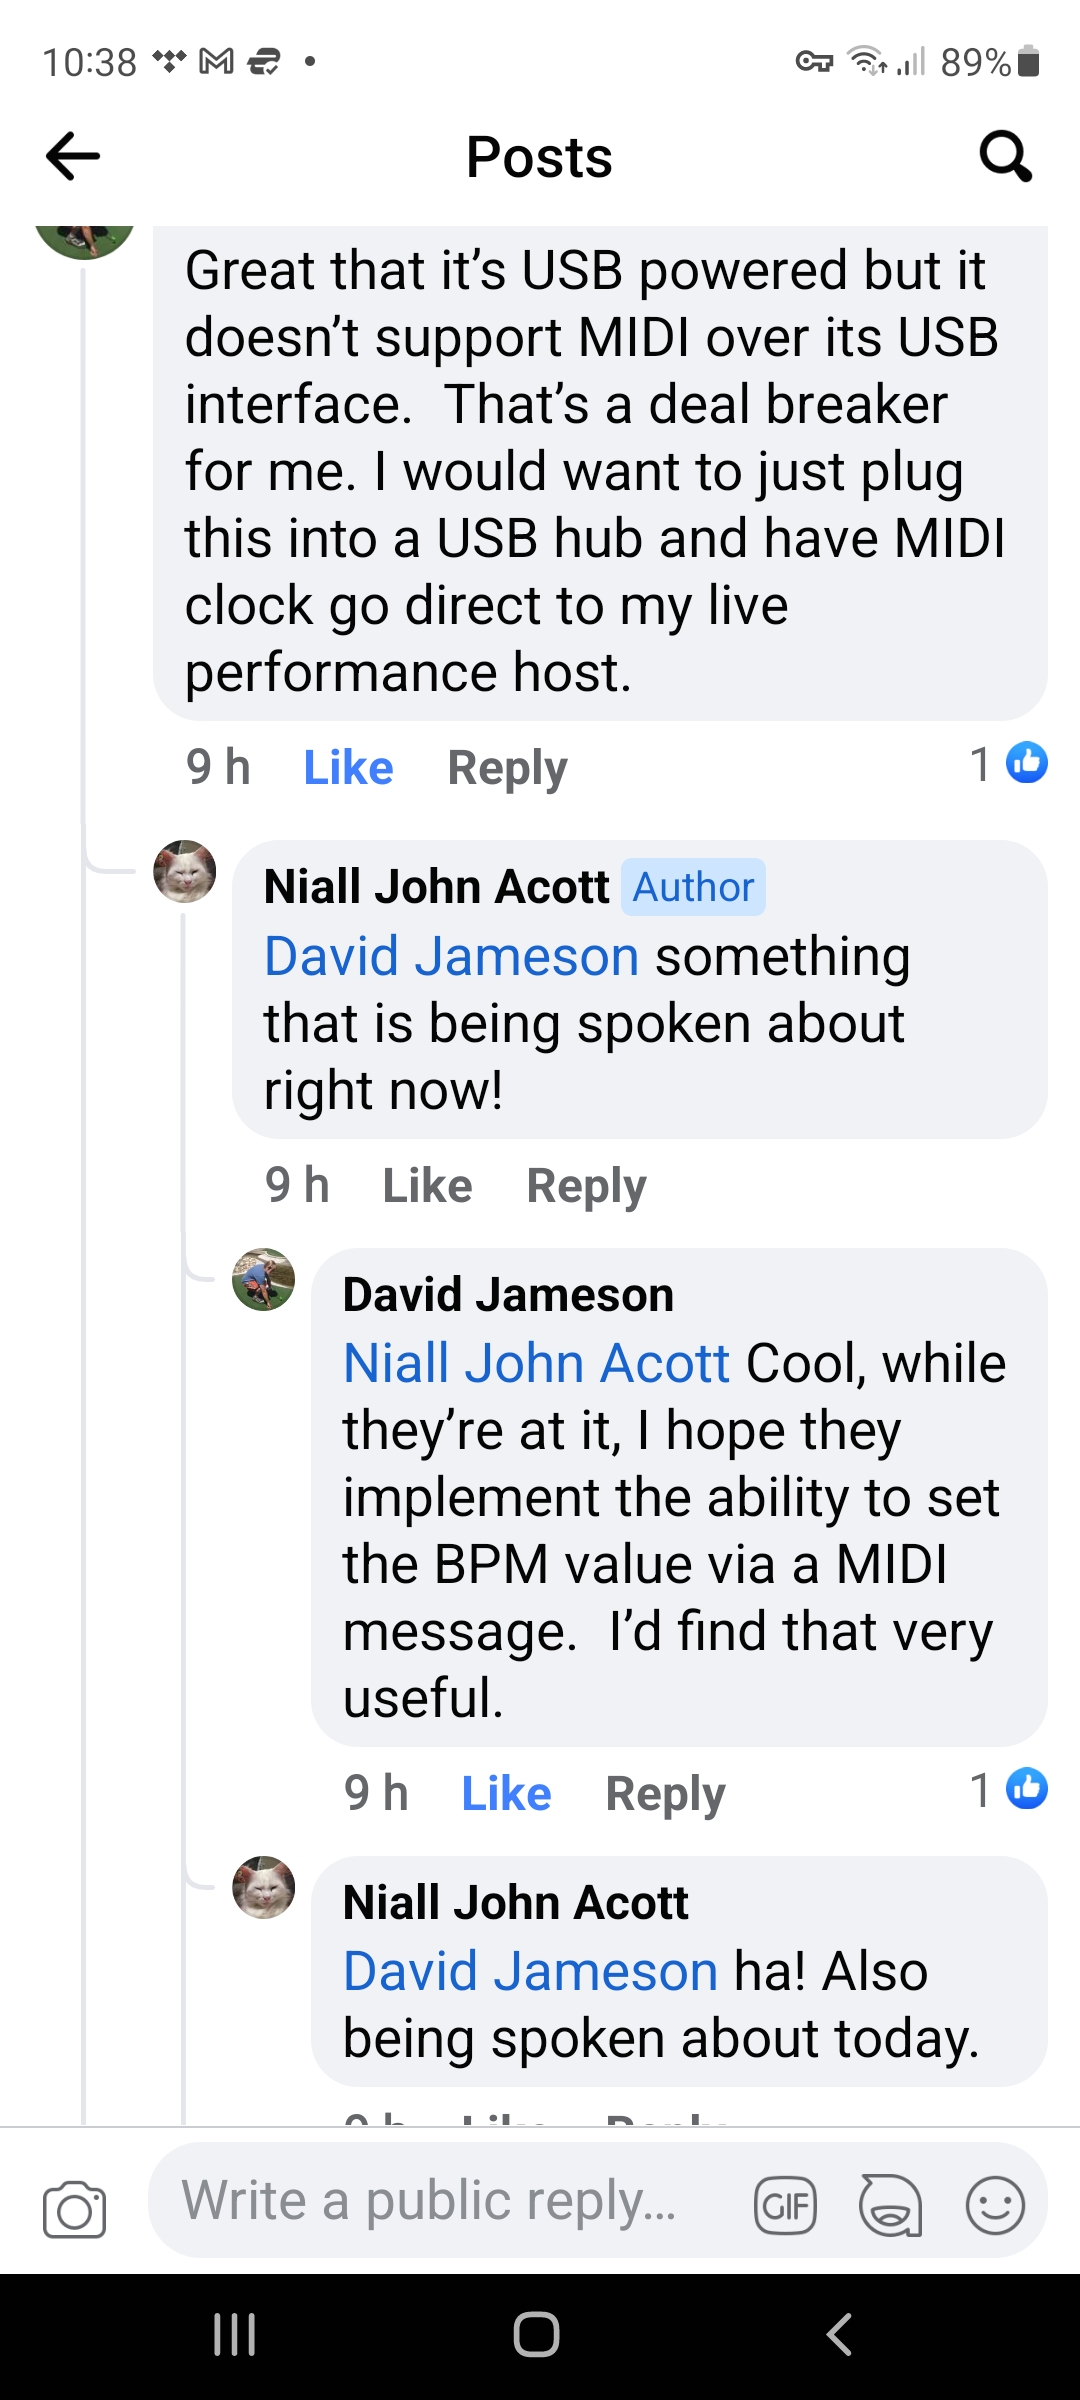
Task: Unlike David's BPM value reply
Action: tap(506, 1794)
